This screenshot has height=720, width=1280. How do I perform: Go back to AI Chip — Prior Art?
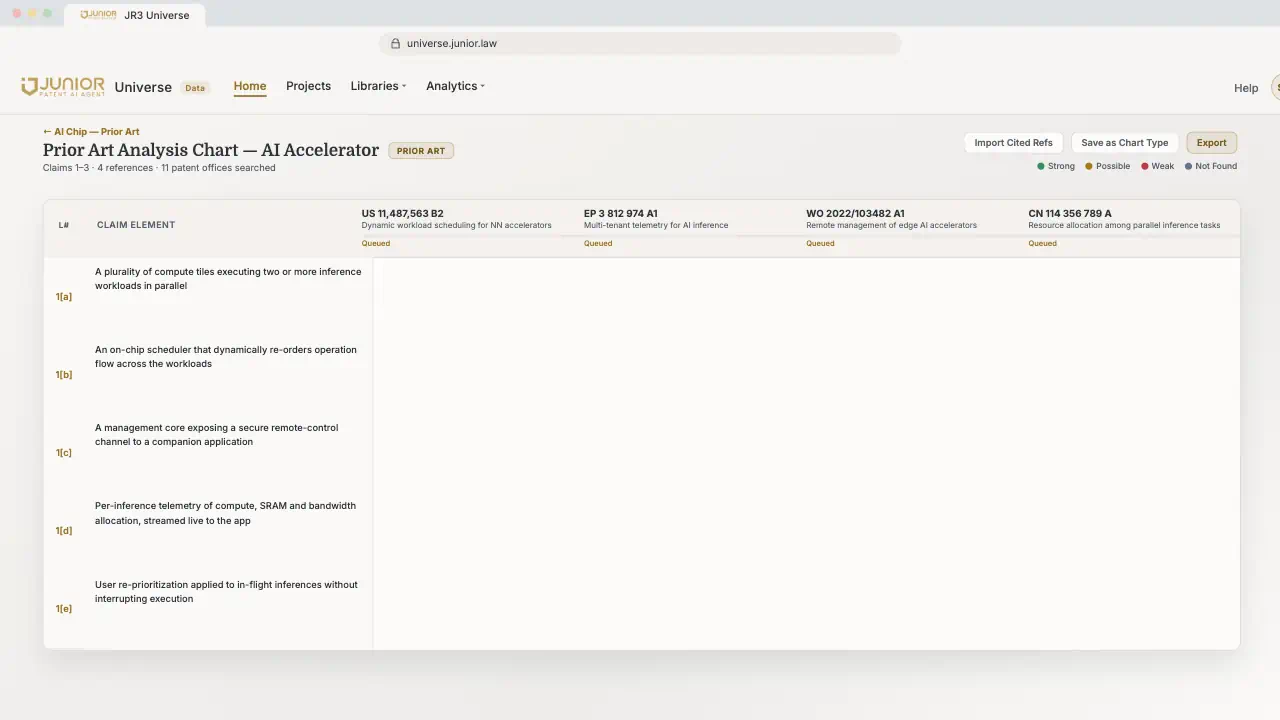pos(91,132)
